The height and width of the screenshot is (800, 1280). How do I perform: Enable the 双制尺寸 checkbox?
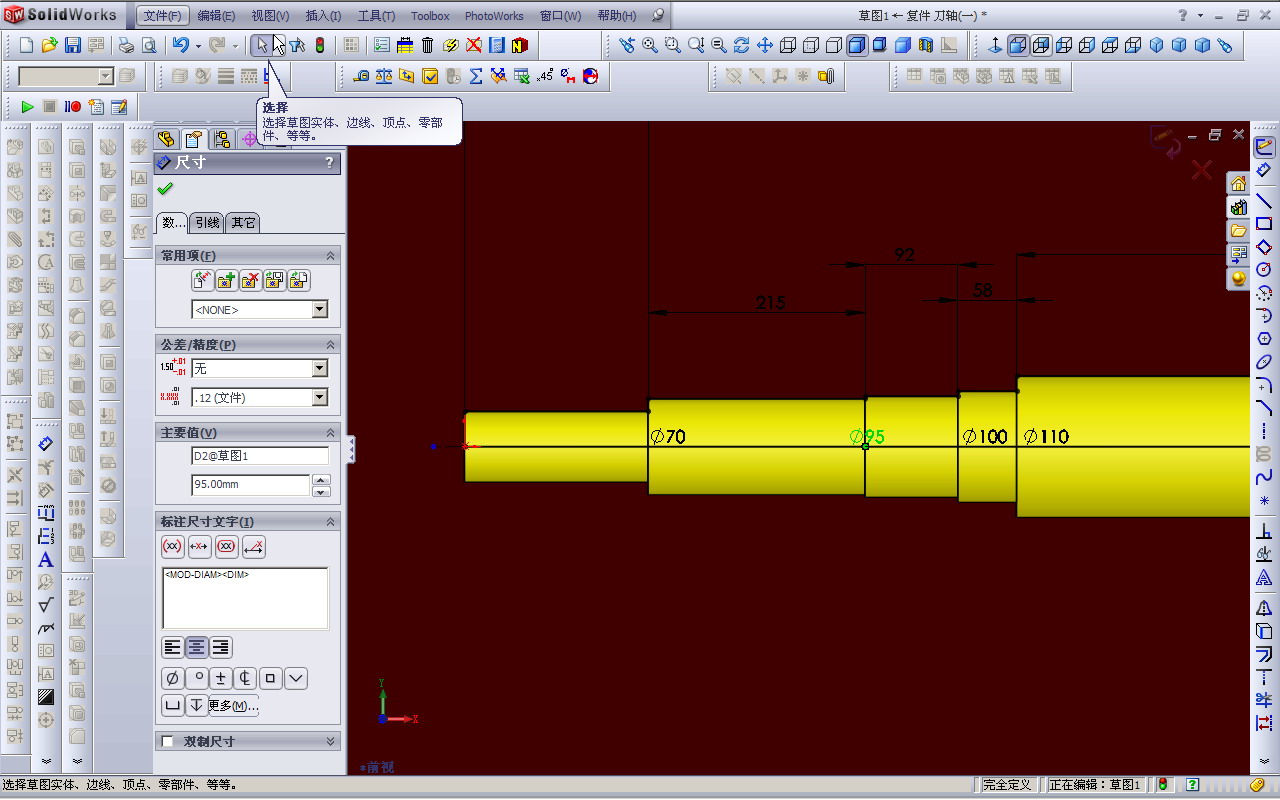point(168,742)
